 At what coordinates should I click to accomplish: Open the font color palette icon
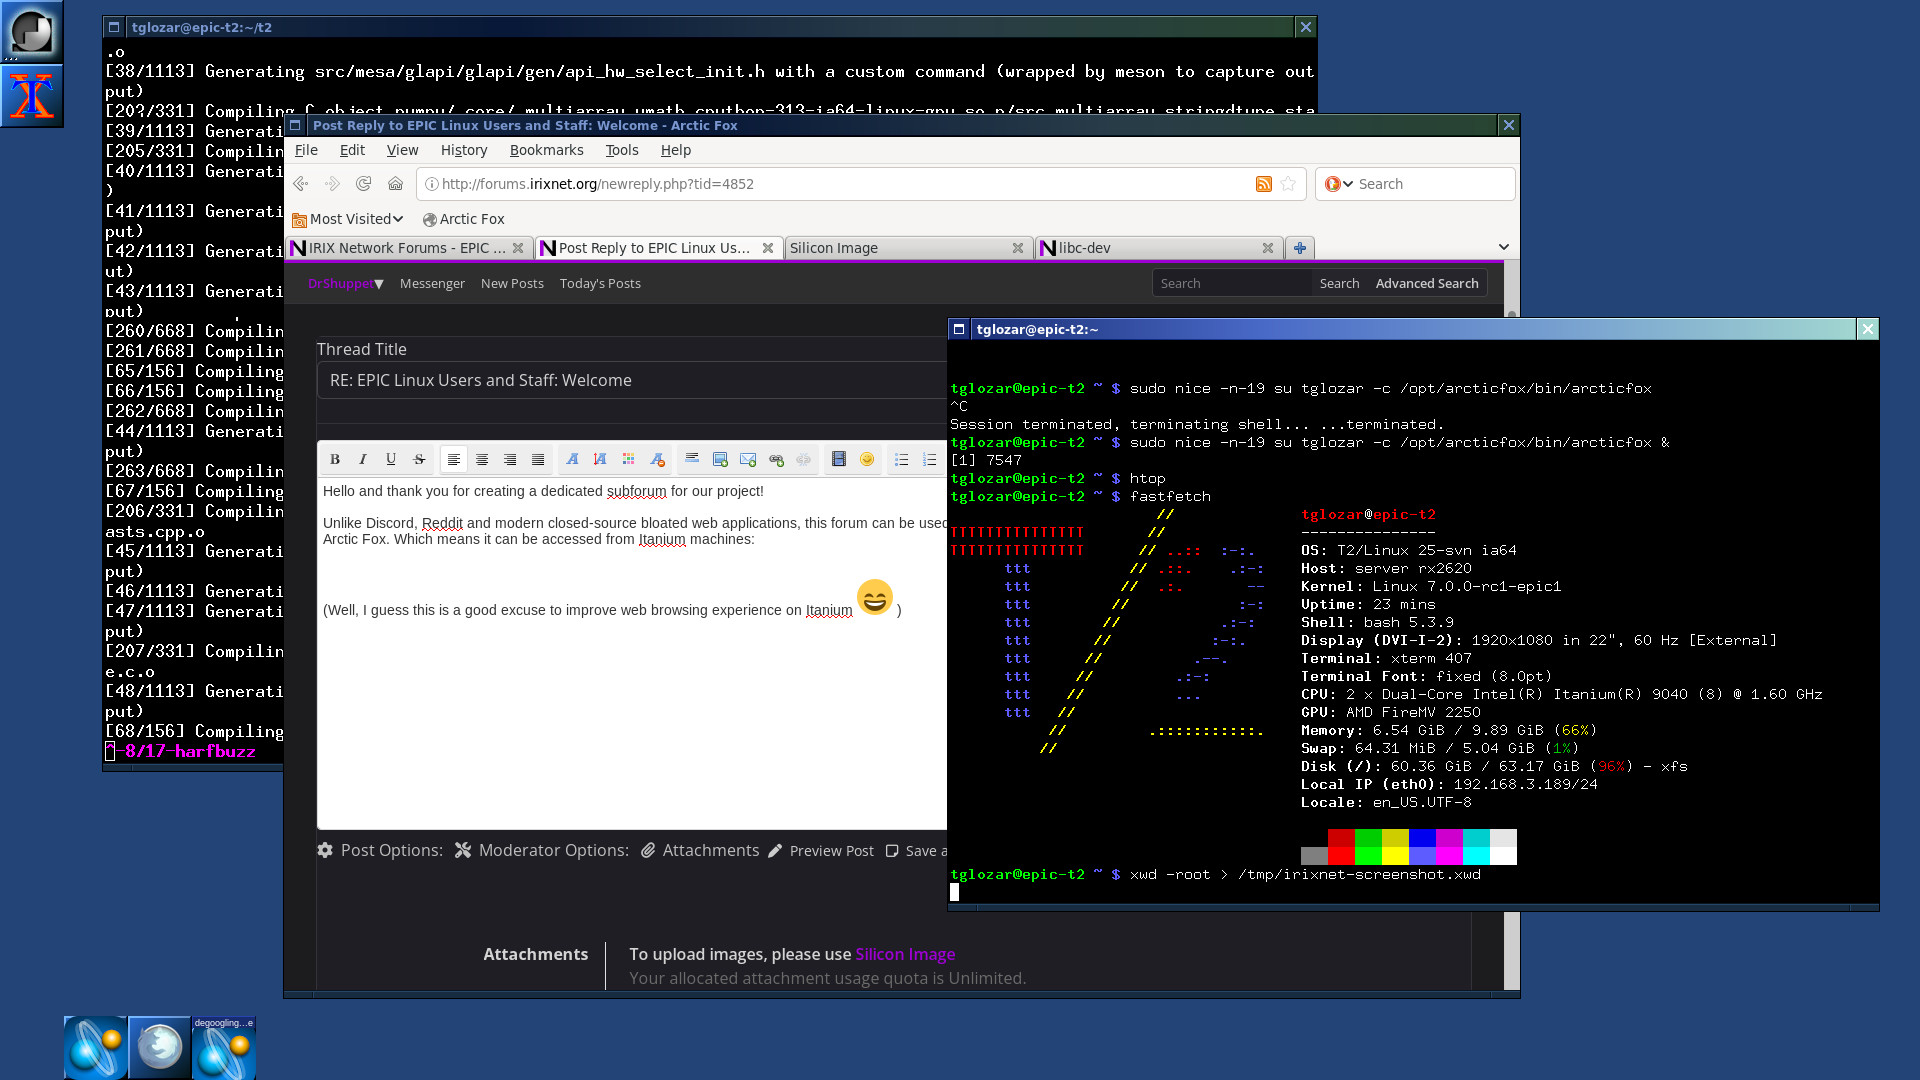pos(629,459)
